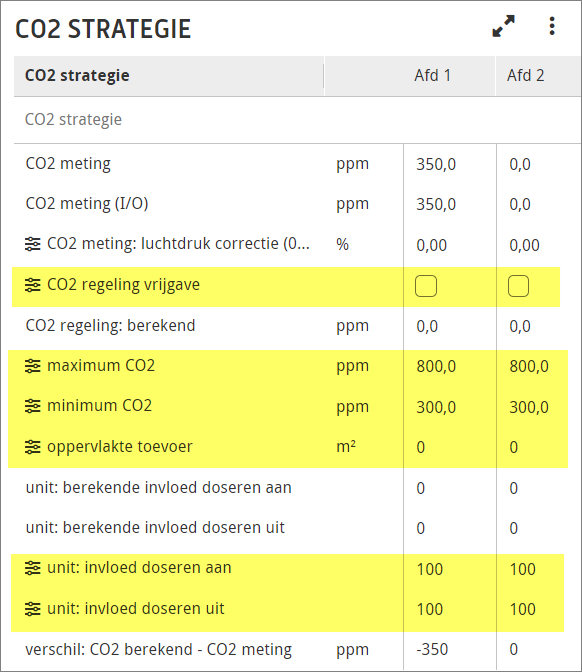
Task: Click settings icon beside unit: invloed doseren aan
Action: (x=33, y=568)
